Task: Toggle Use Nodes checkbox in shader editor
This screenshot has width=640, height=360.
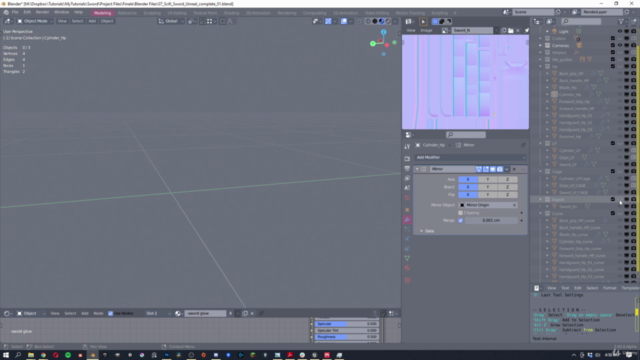Action: click(x=111, y=313)
